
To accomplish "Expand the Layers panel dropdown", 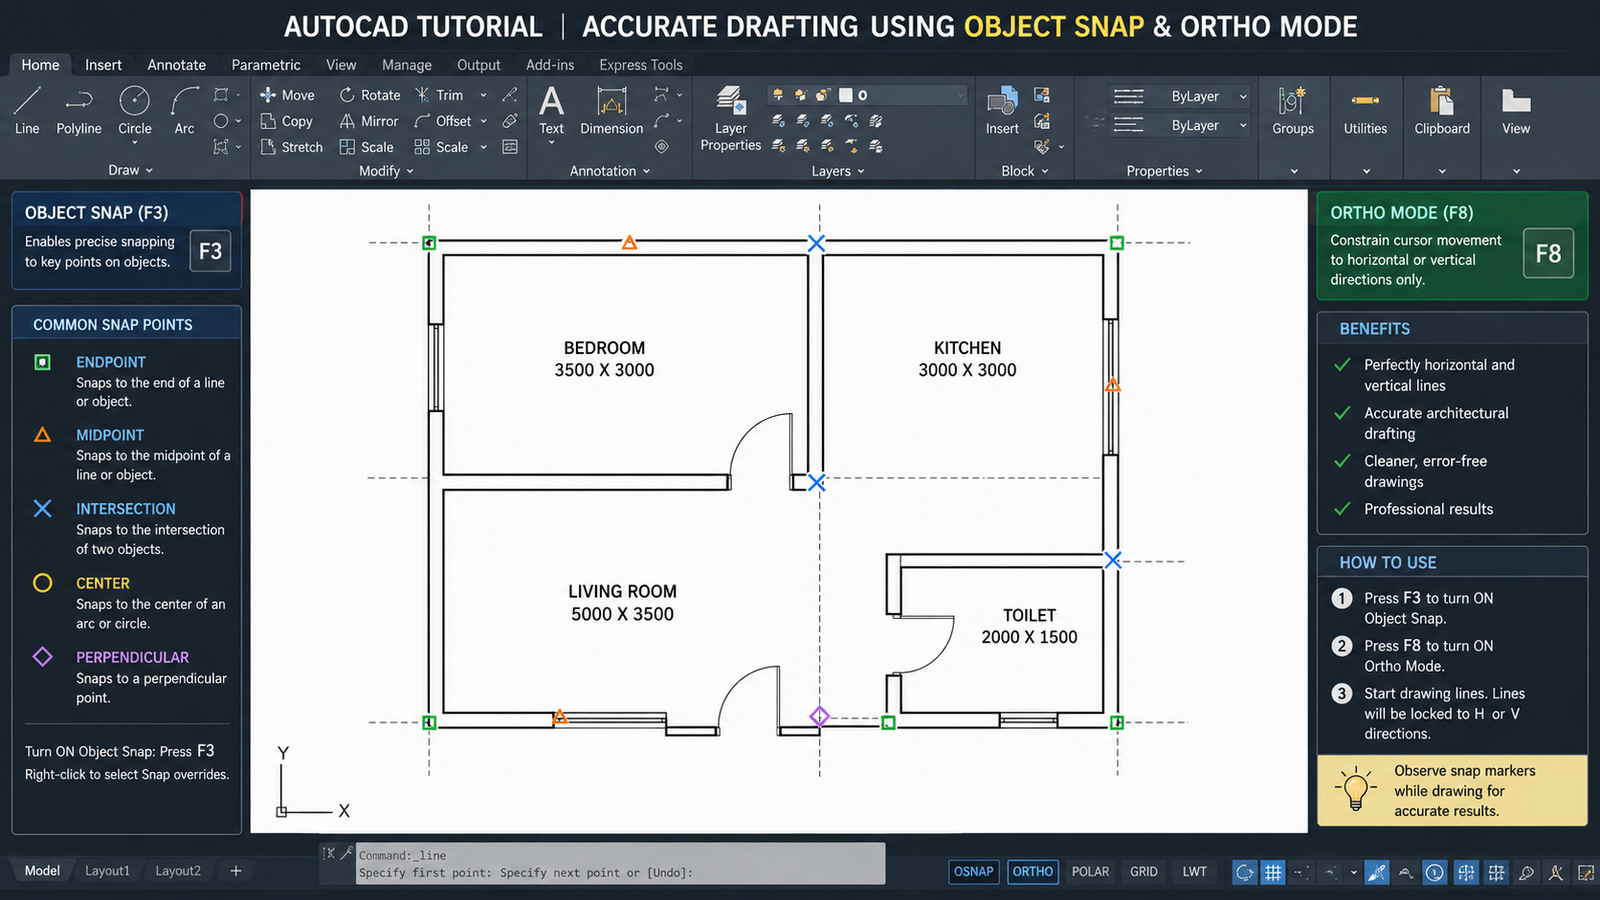I will coord(838,171).
